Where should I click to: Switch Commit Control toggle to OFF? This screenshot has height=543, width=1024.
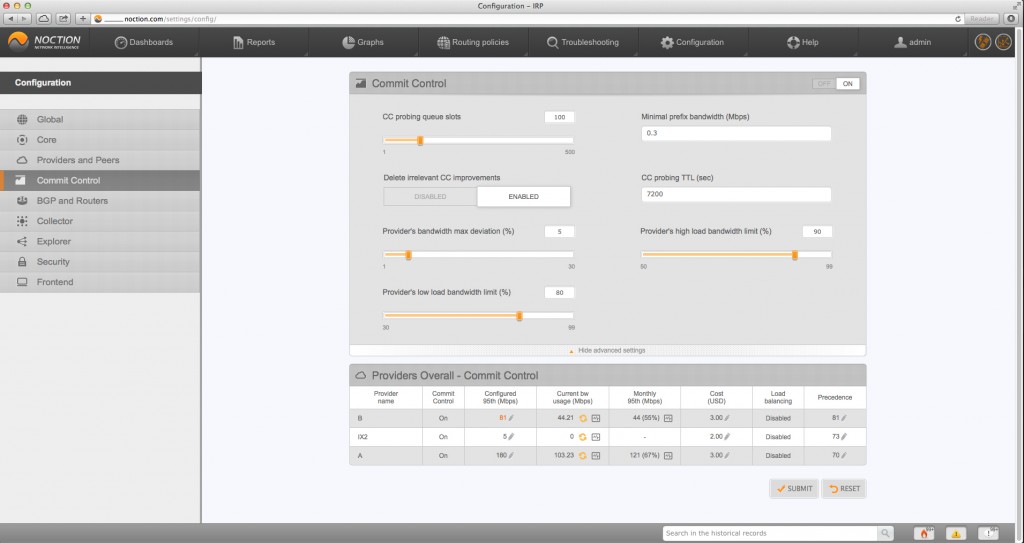click(824, 84)
